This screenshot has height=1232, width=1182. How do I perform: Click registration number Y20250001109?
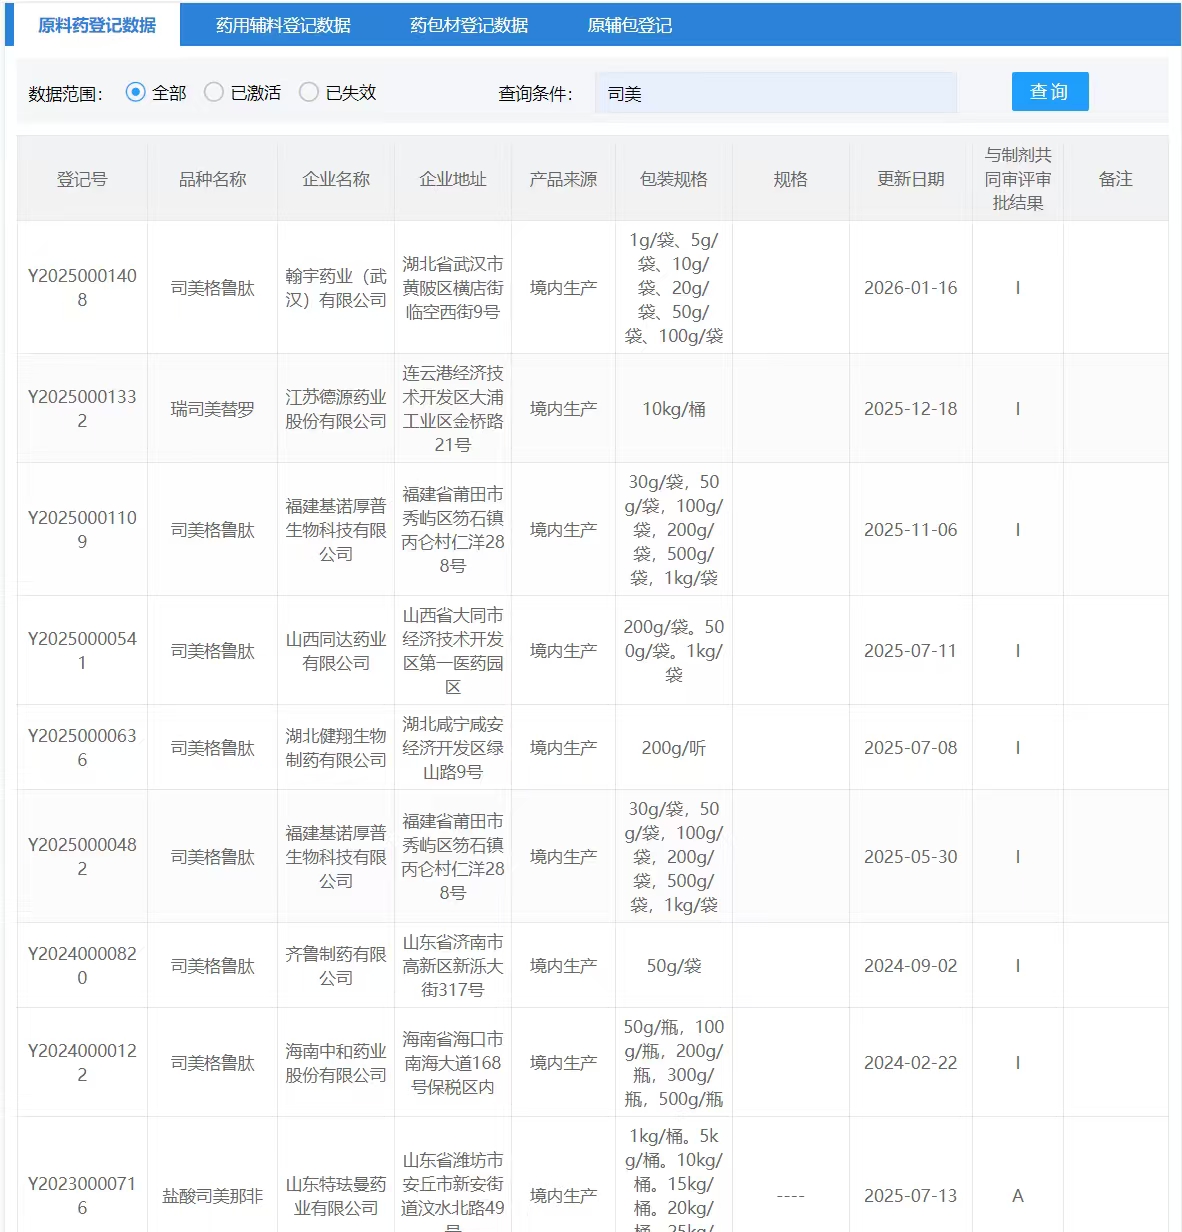[x=82, y=530]
